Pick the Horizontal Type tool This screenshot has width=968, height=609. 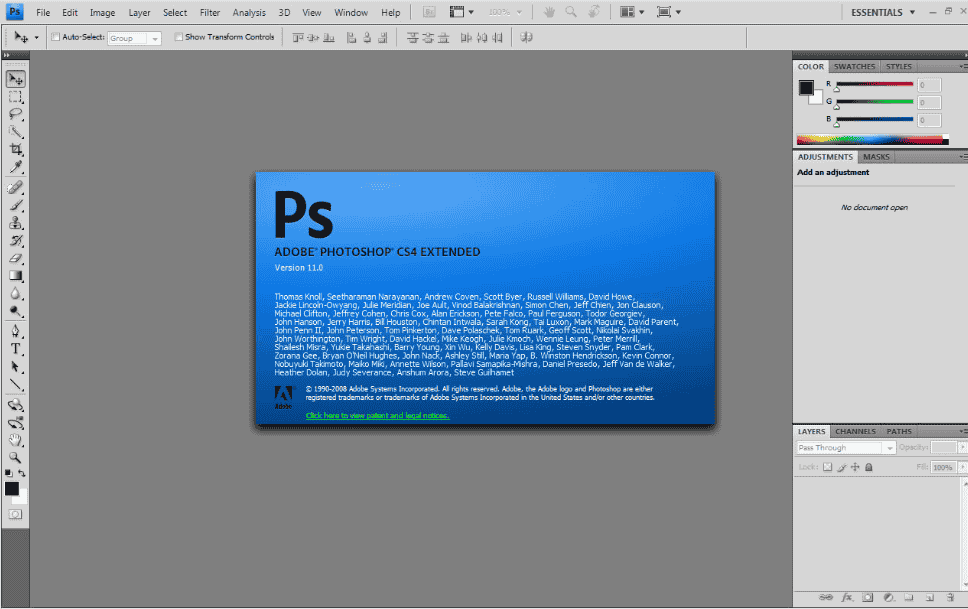pyautogui.click(x=16, y=349)
